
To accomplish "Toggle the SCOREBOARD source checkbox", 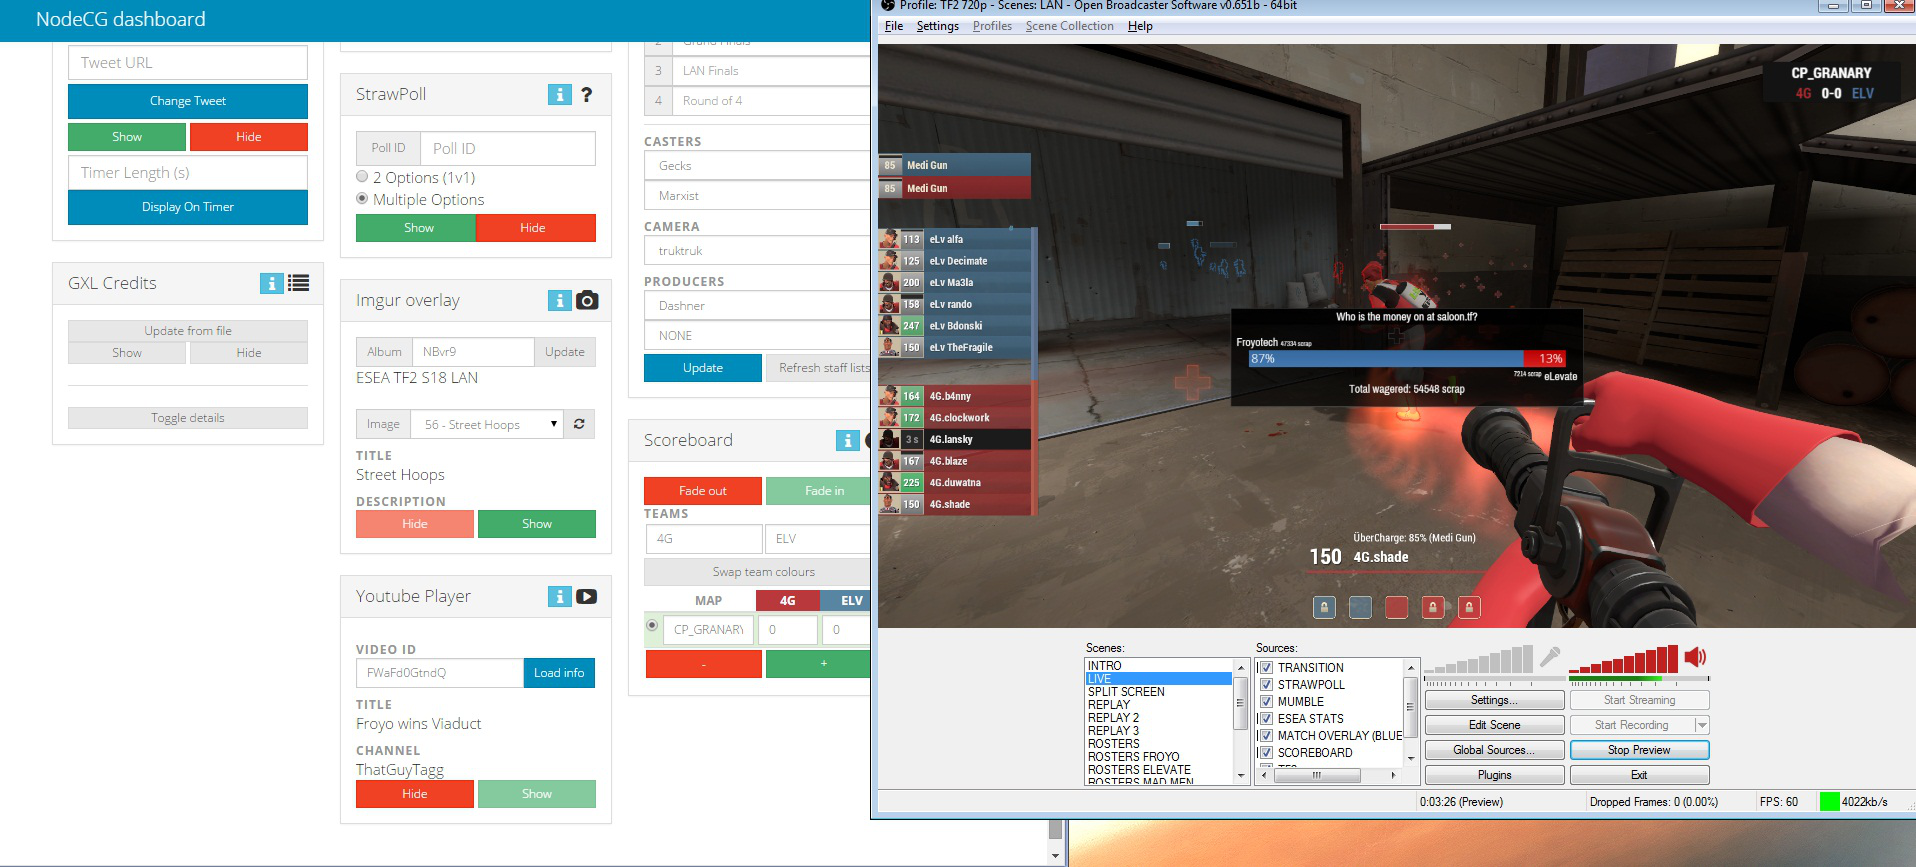I will (1266, 753).
